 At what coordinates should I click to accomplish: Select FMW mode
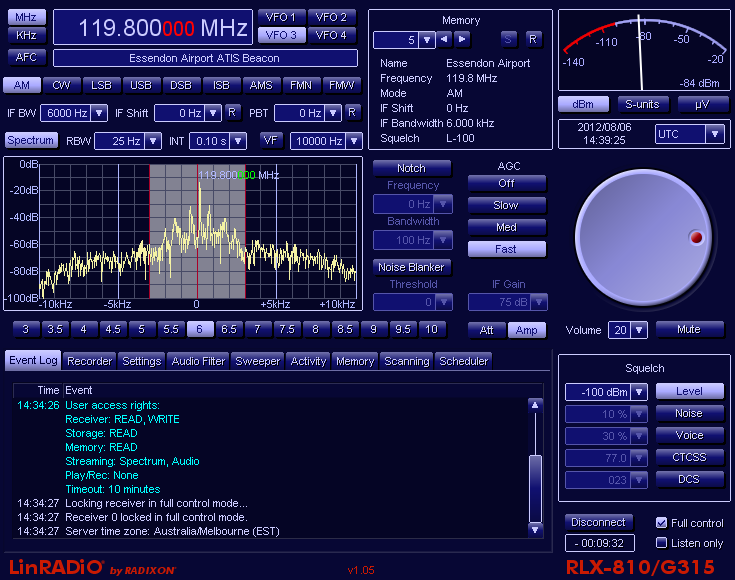(x=342, y=85)
